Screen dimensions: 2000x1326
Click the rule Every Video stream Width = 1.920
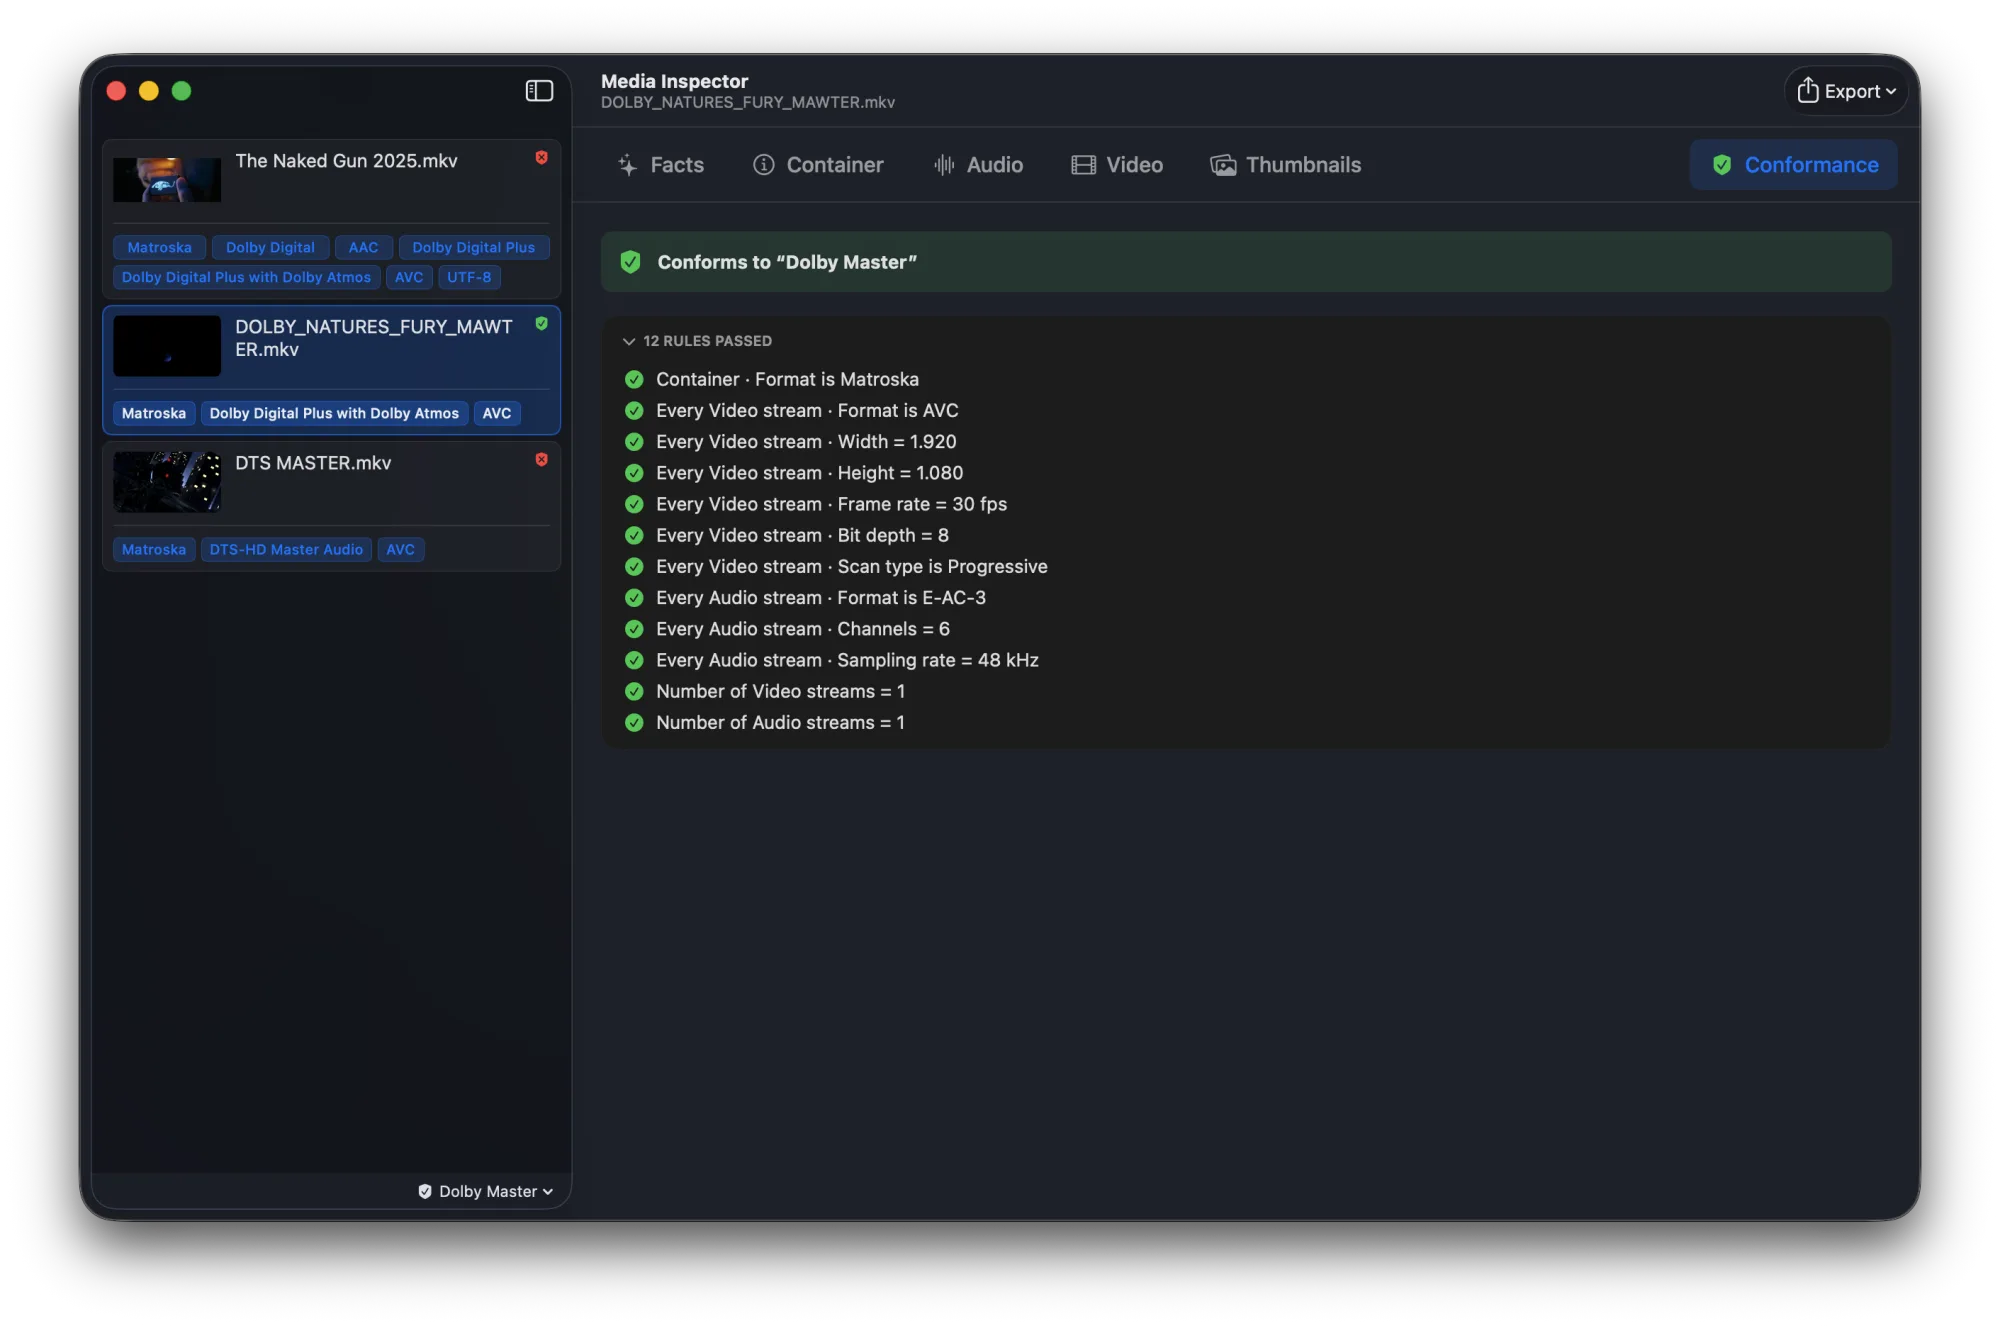(x=806, y=441)
